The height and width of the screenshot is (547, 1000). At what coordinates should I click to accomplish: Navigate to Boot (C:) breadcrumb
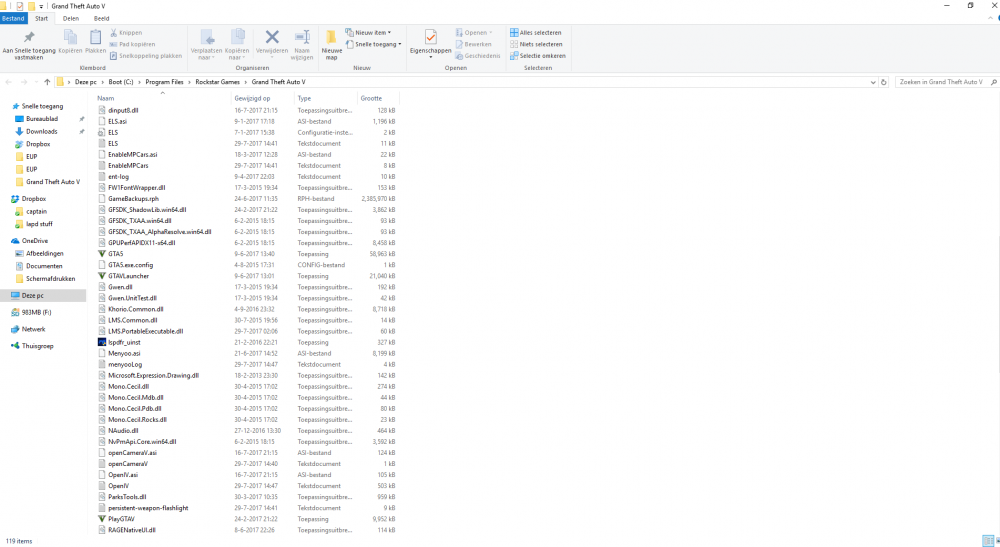point(121,82)
